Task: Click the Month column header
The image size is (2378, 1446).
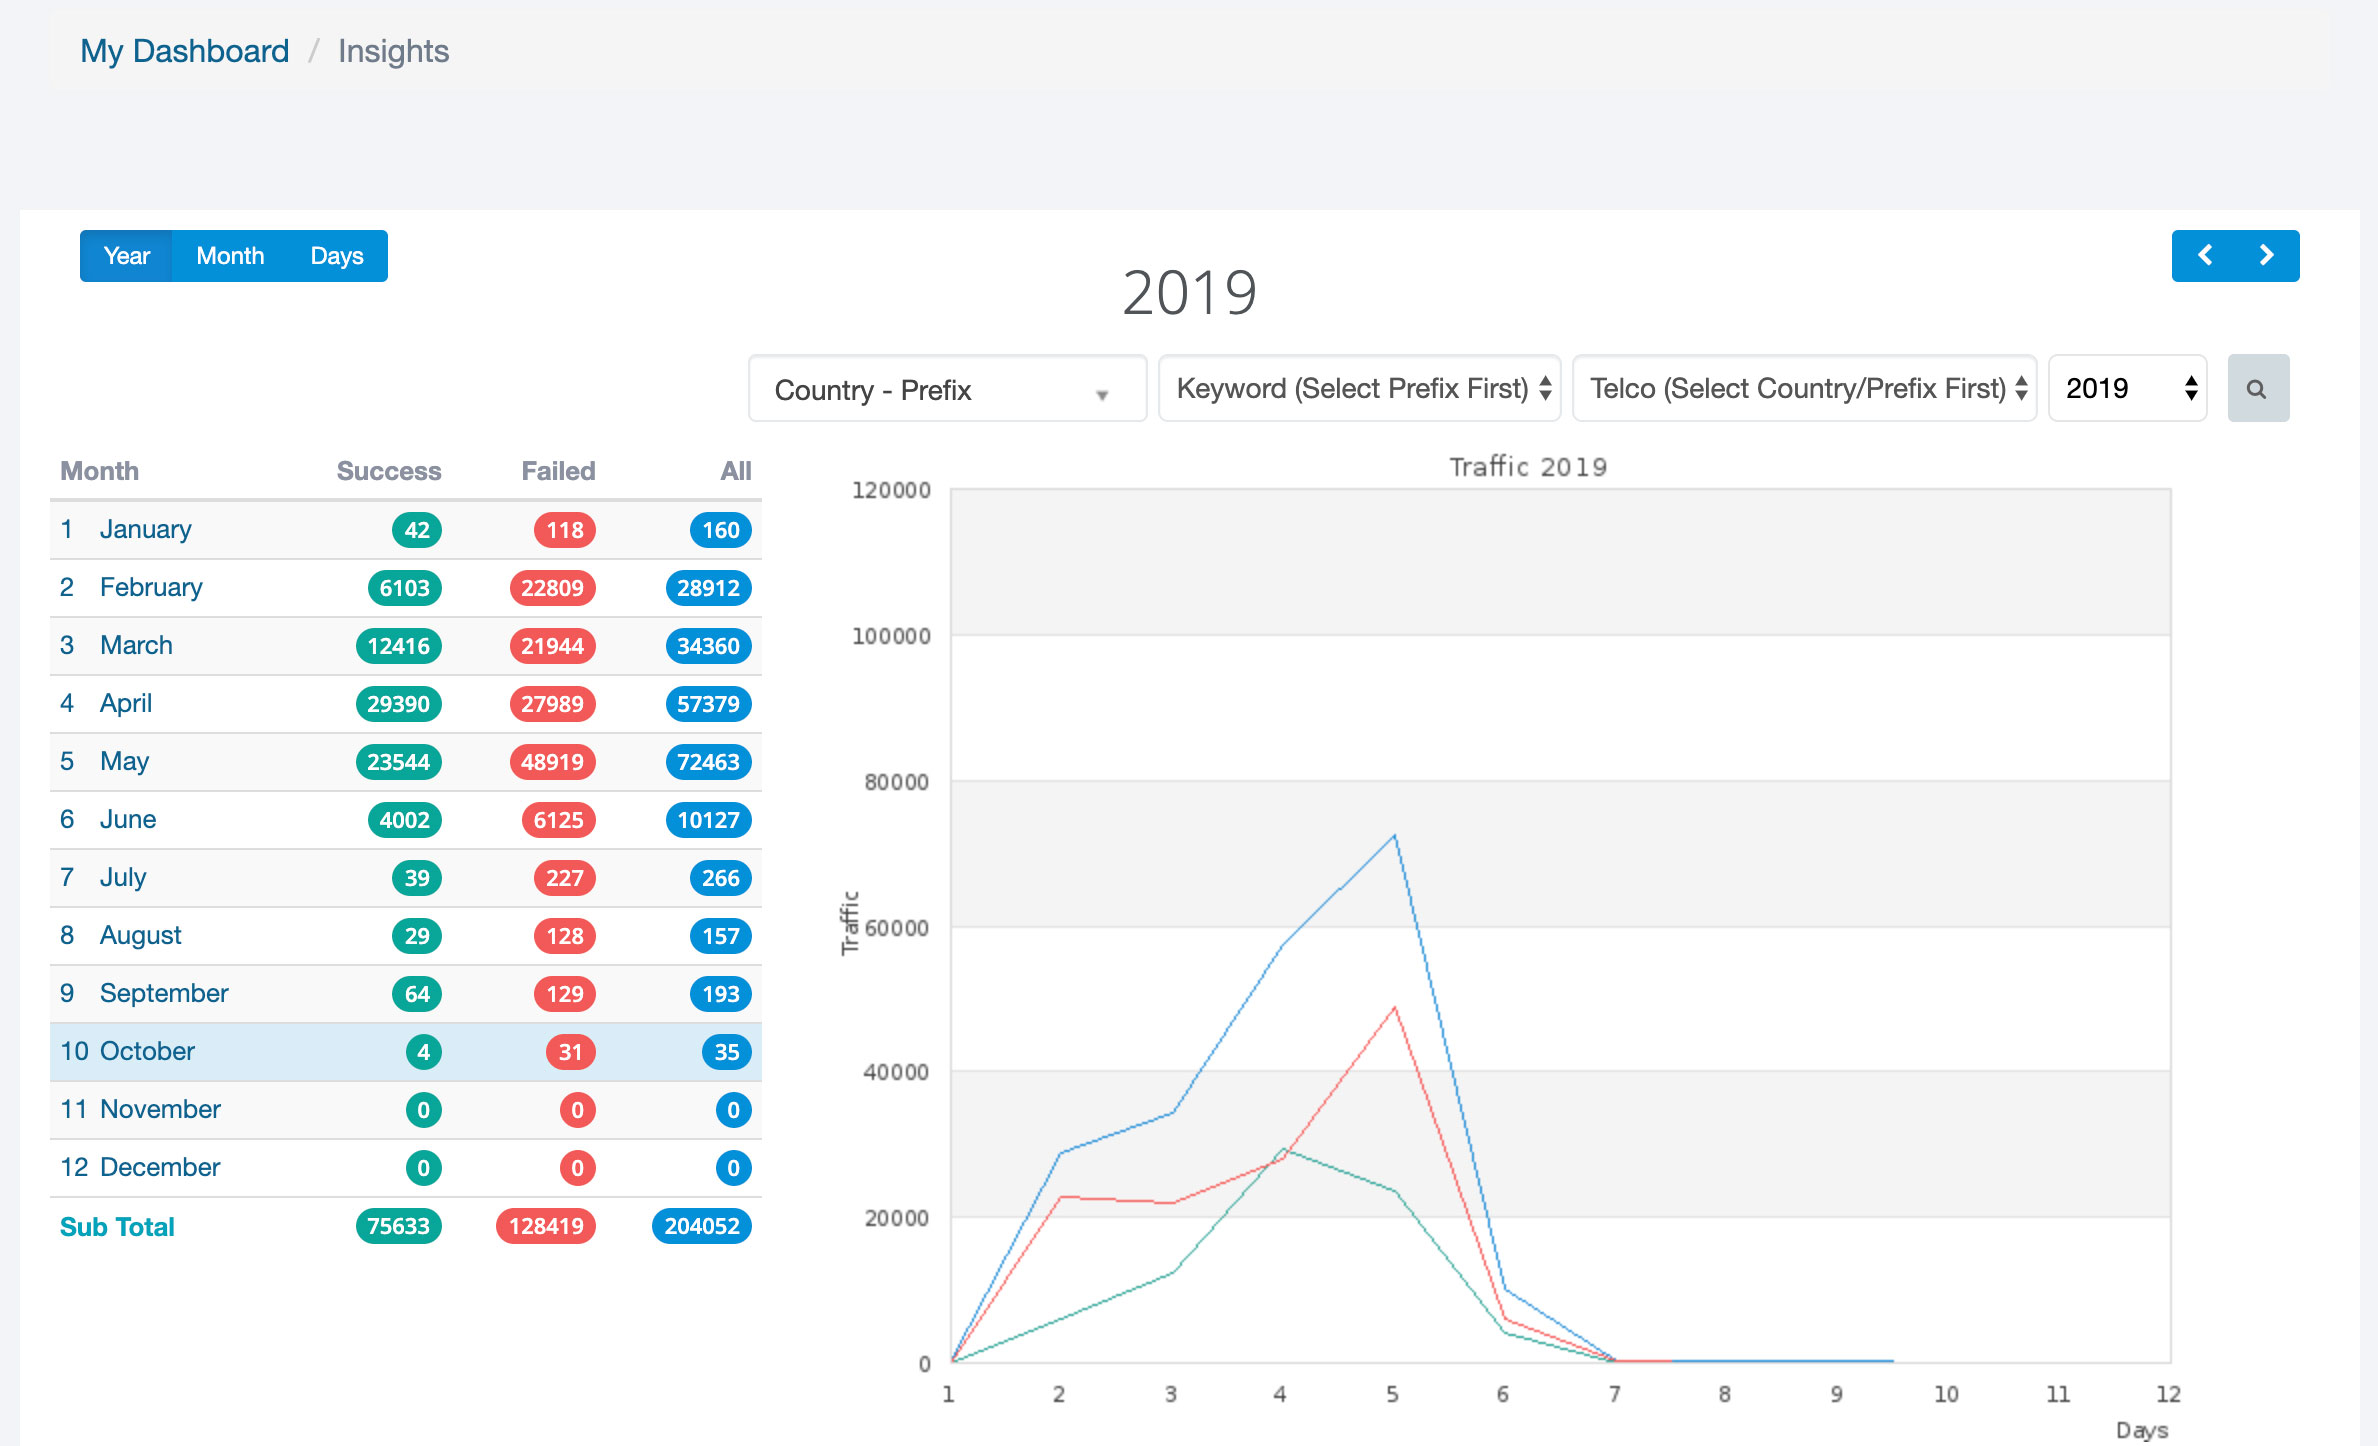Action: pyautogui.click(x=99, y=471)
